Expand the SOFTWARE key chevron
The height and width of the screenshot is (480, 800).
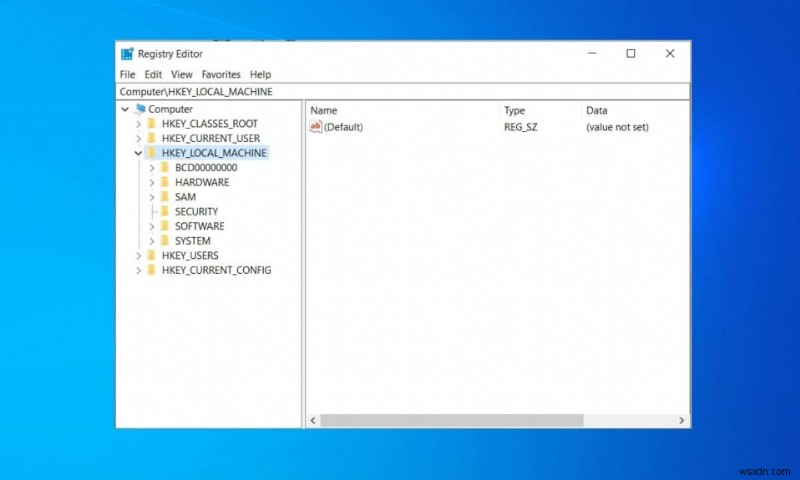152,226
